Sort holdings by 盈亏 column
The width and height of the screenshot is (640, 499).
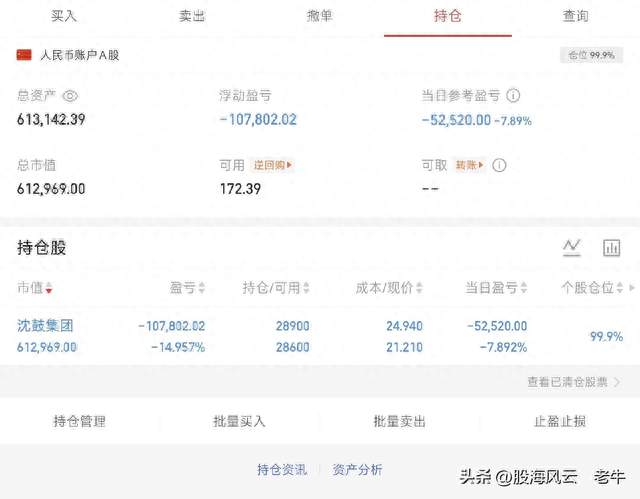point(187,288)
